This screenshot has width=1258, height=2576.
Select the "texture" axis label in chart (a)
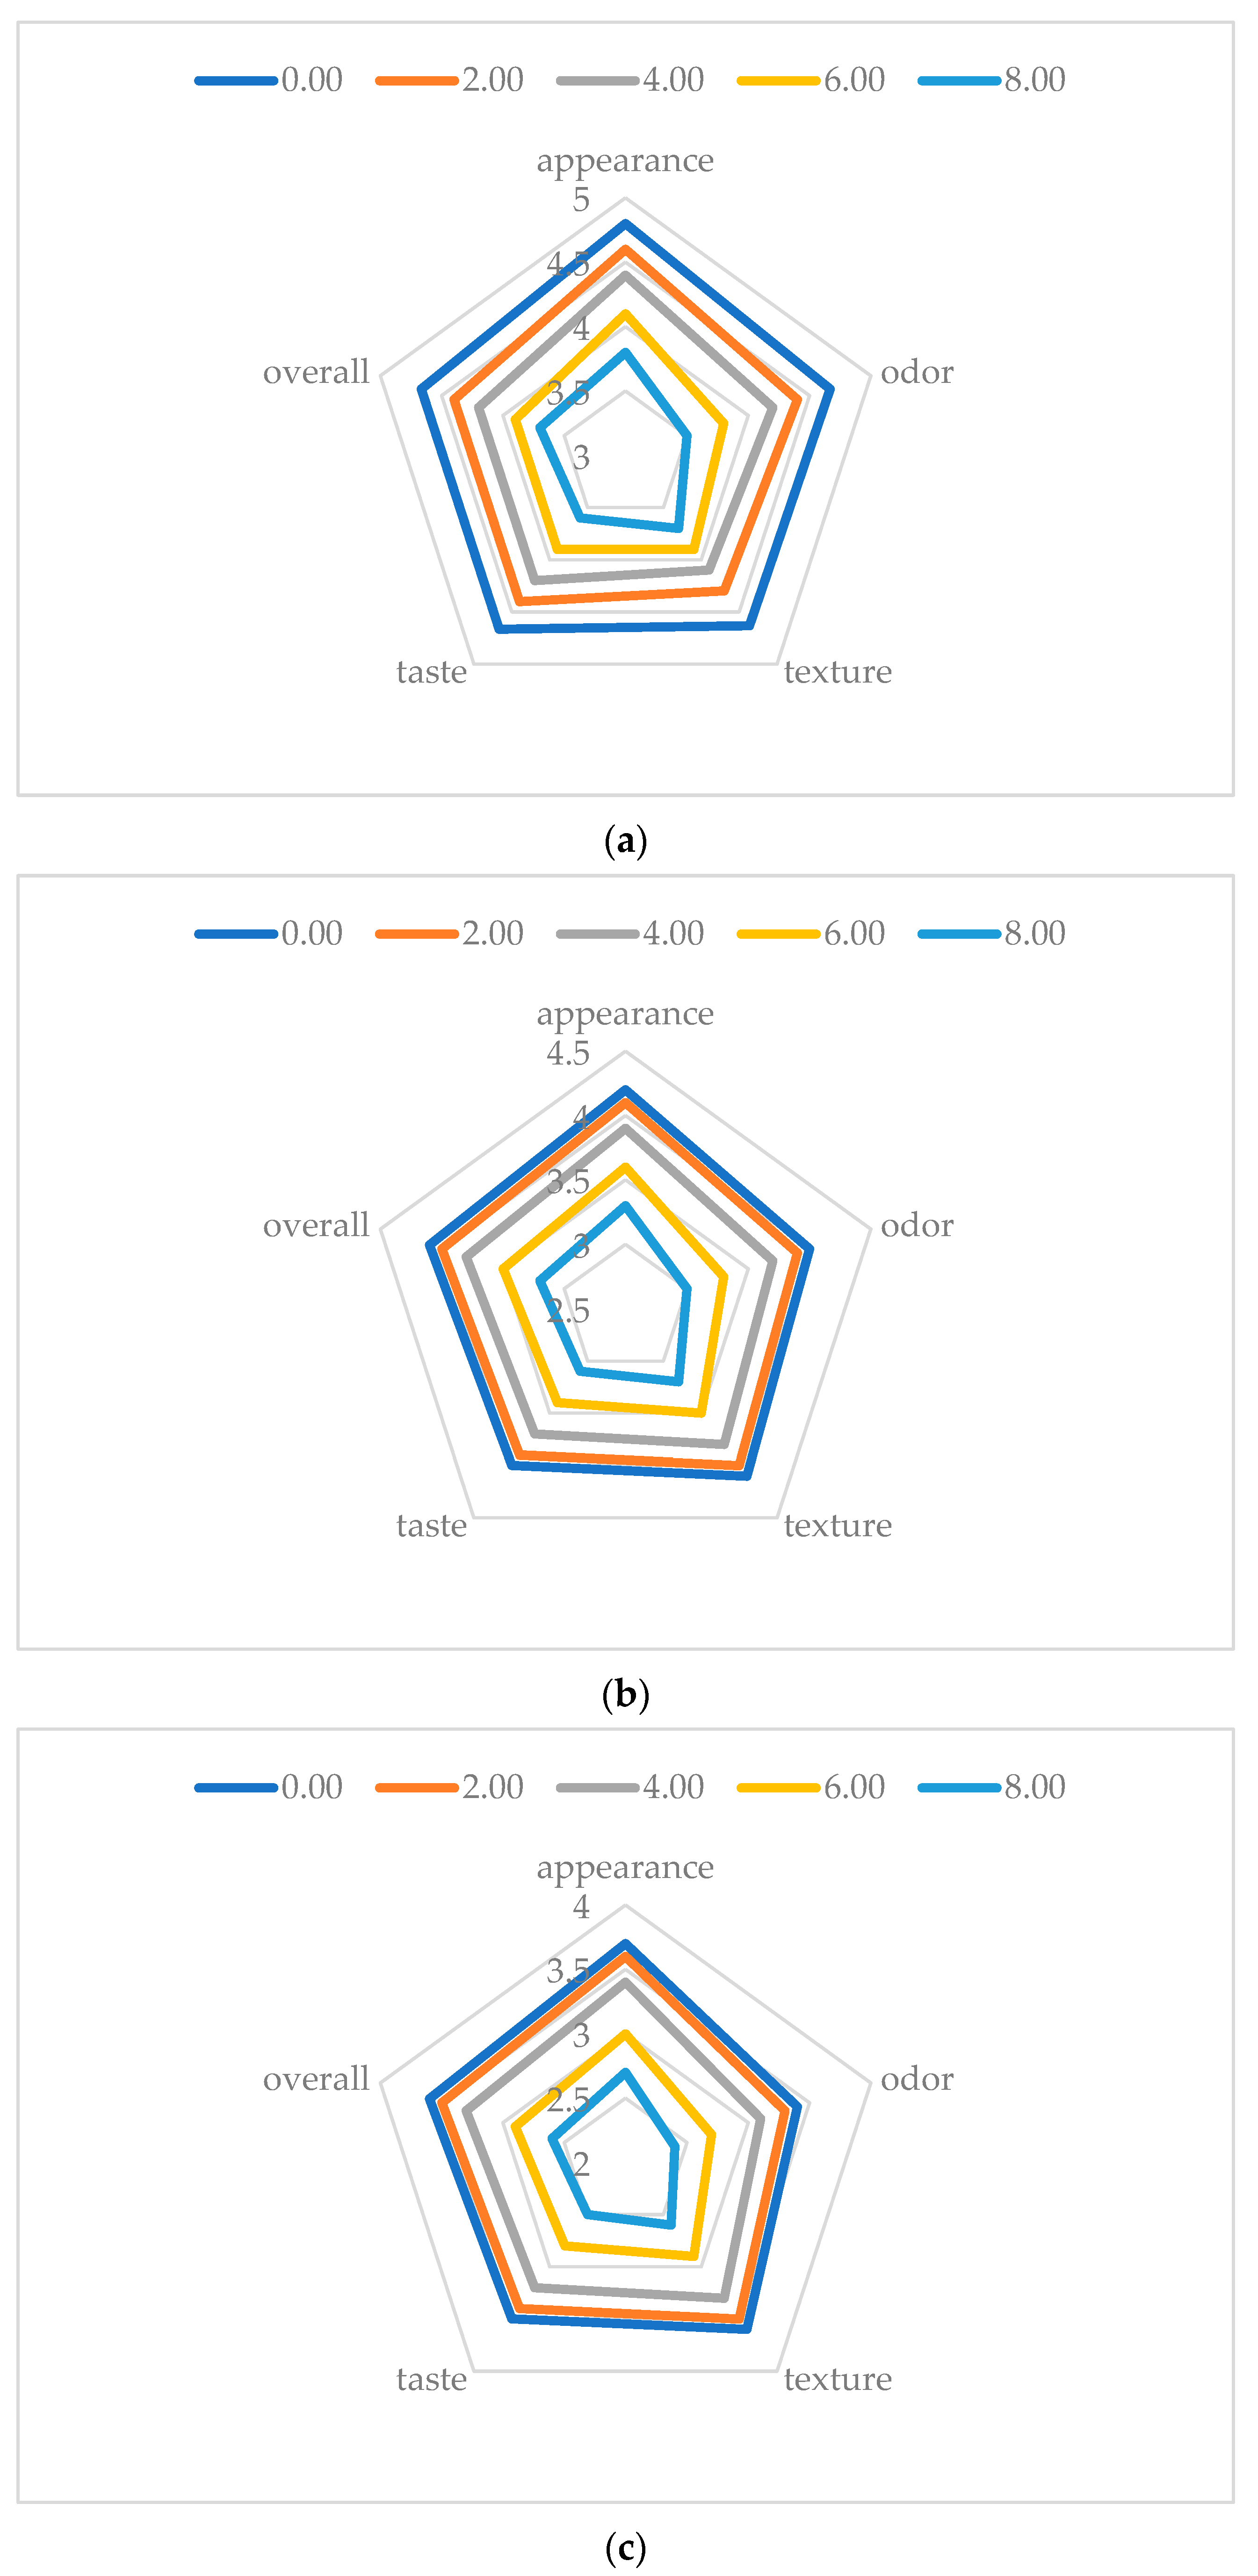pyautogui.click(x=837, y=672)
